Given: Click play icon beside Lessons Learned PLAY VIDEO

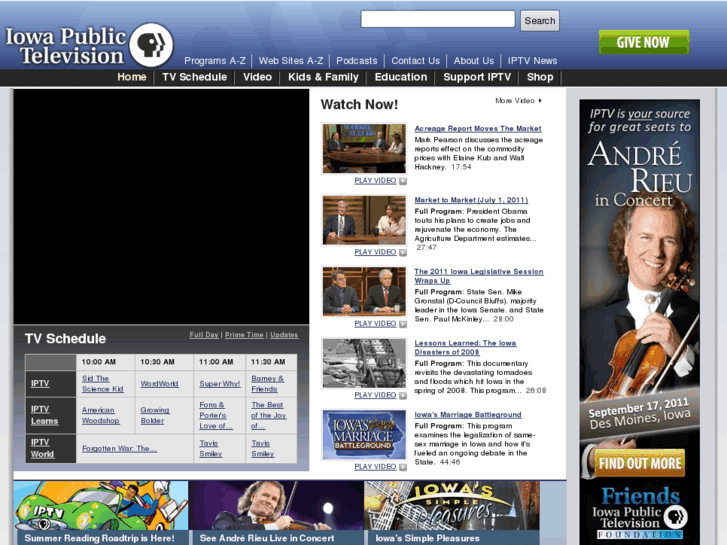Looking at the screenshot, I should click(403, 395).
